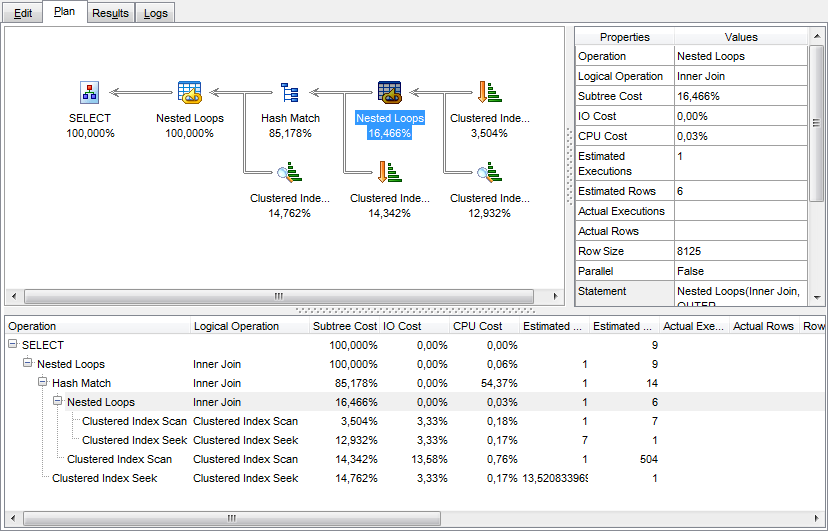The width and height of the screenshot is (828, 531).
Task: Click the highlighted Nested Loops 16,466% icon
Action: pyautogui.click(x=390, y=92)
